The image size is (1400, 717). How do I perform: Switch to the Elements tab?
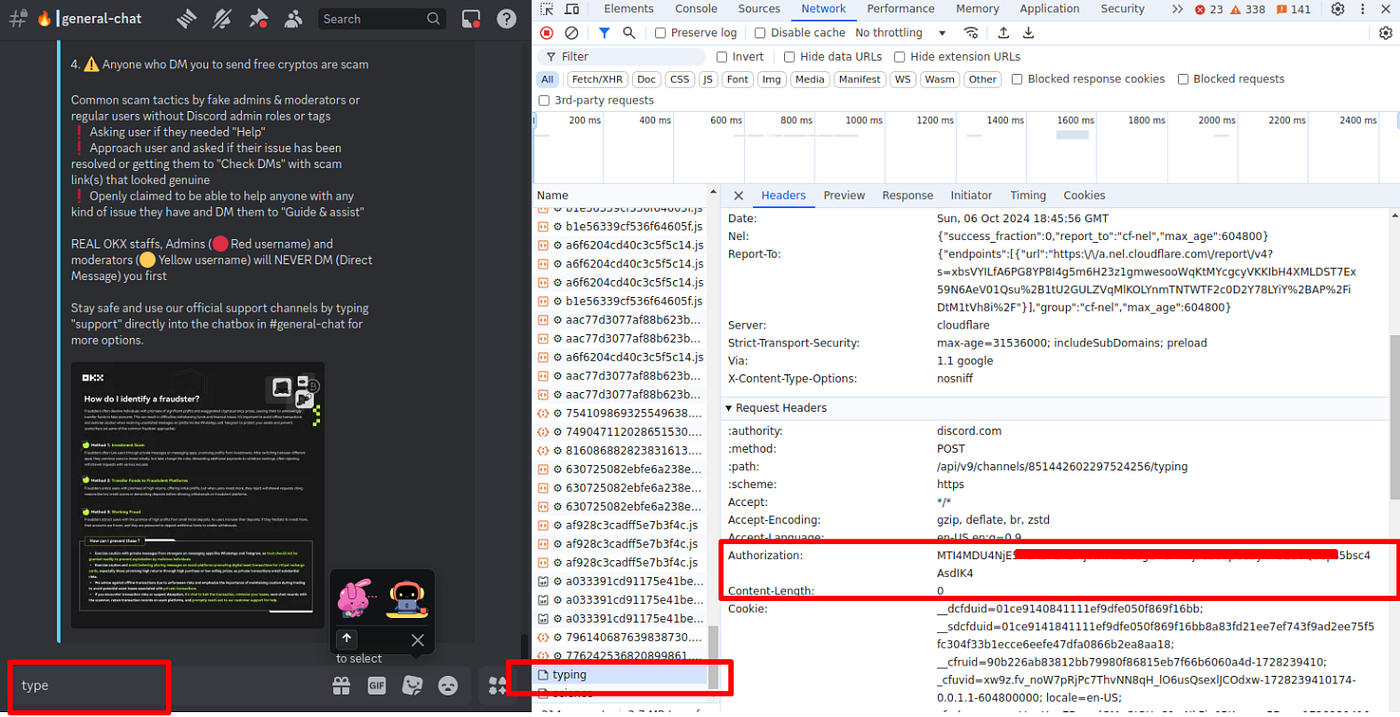628,9
